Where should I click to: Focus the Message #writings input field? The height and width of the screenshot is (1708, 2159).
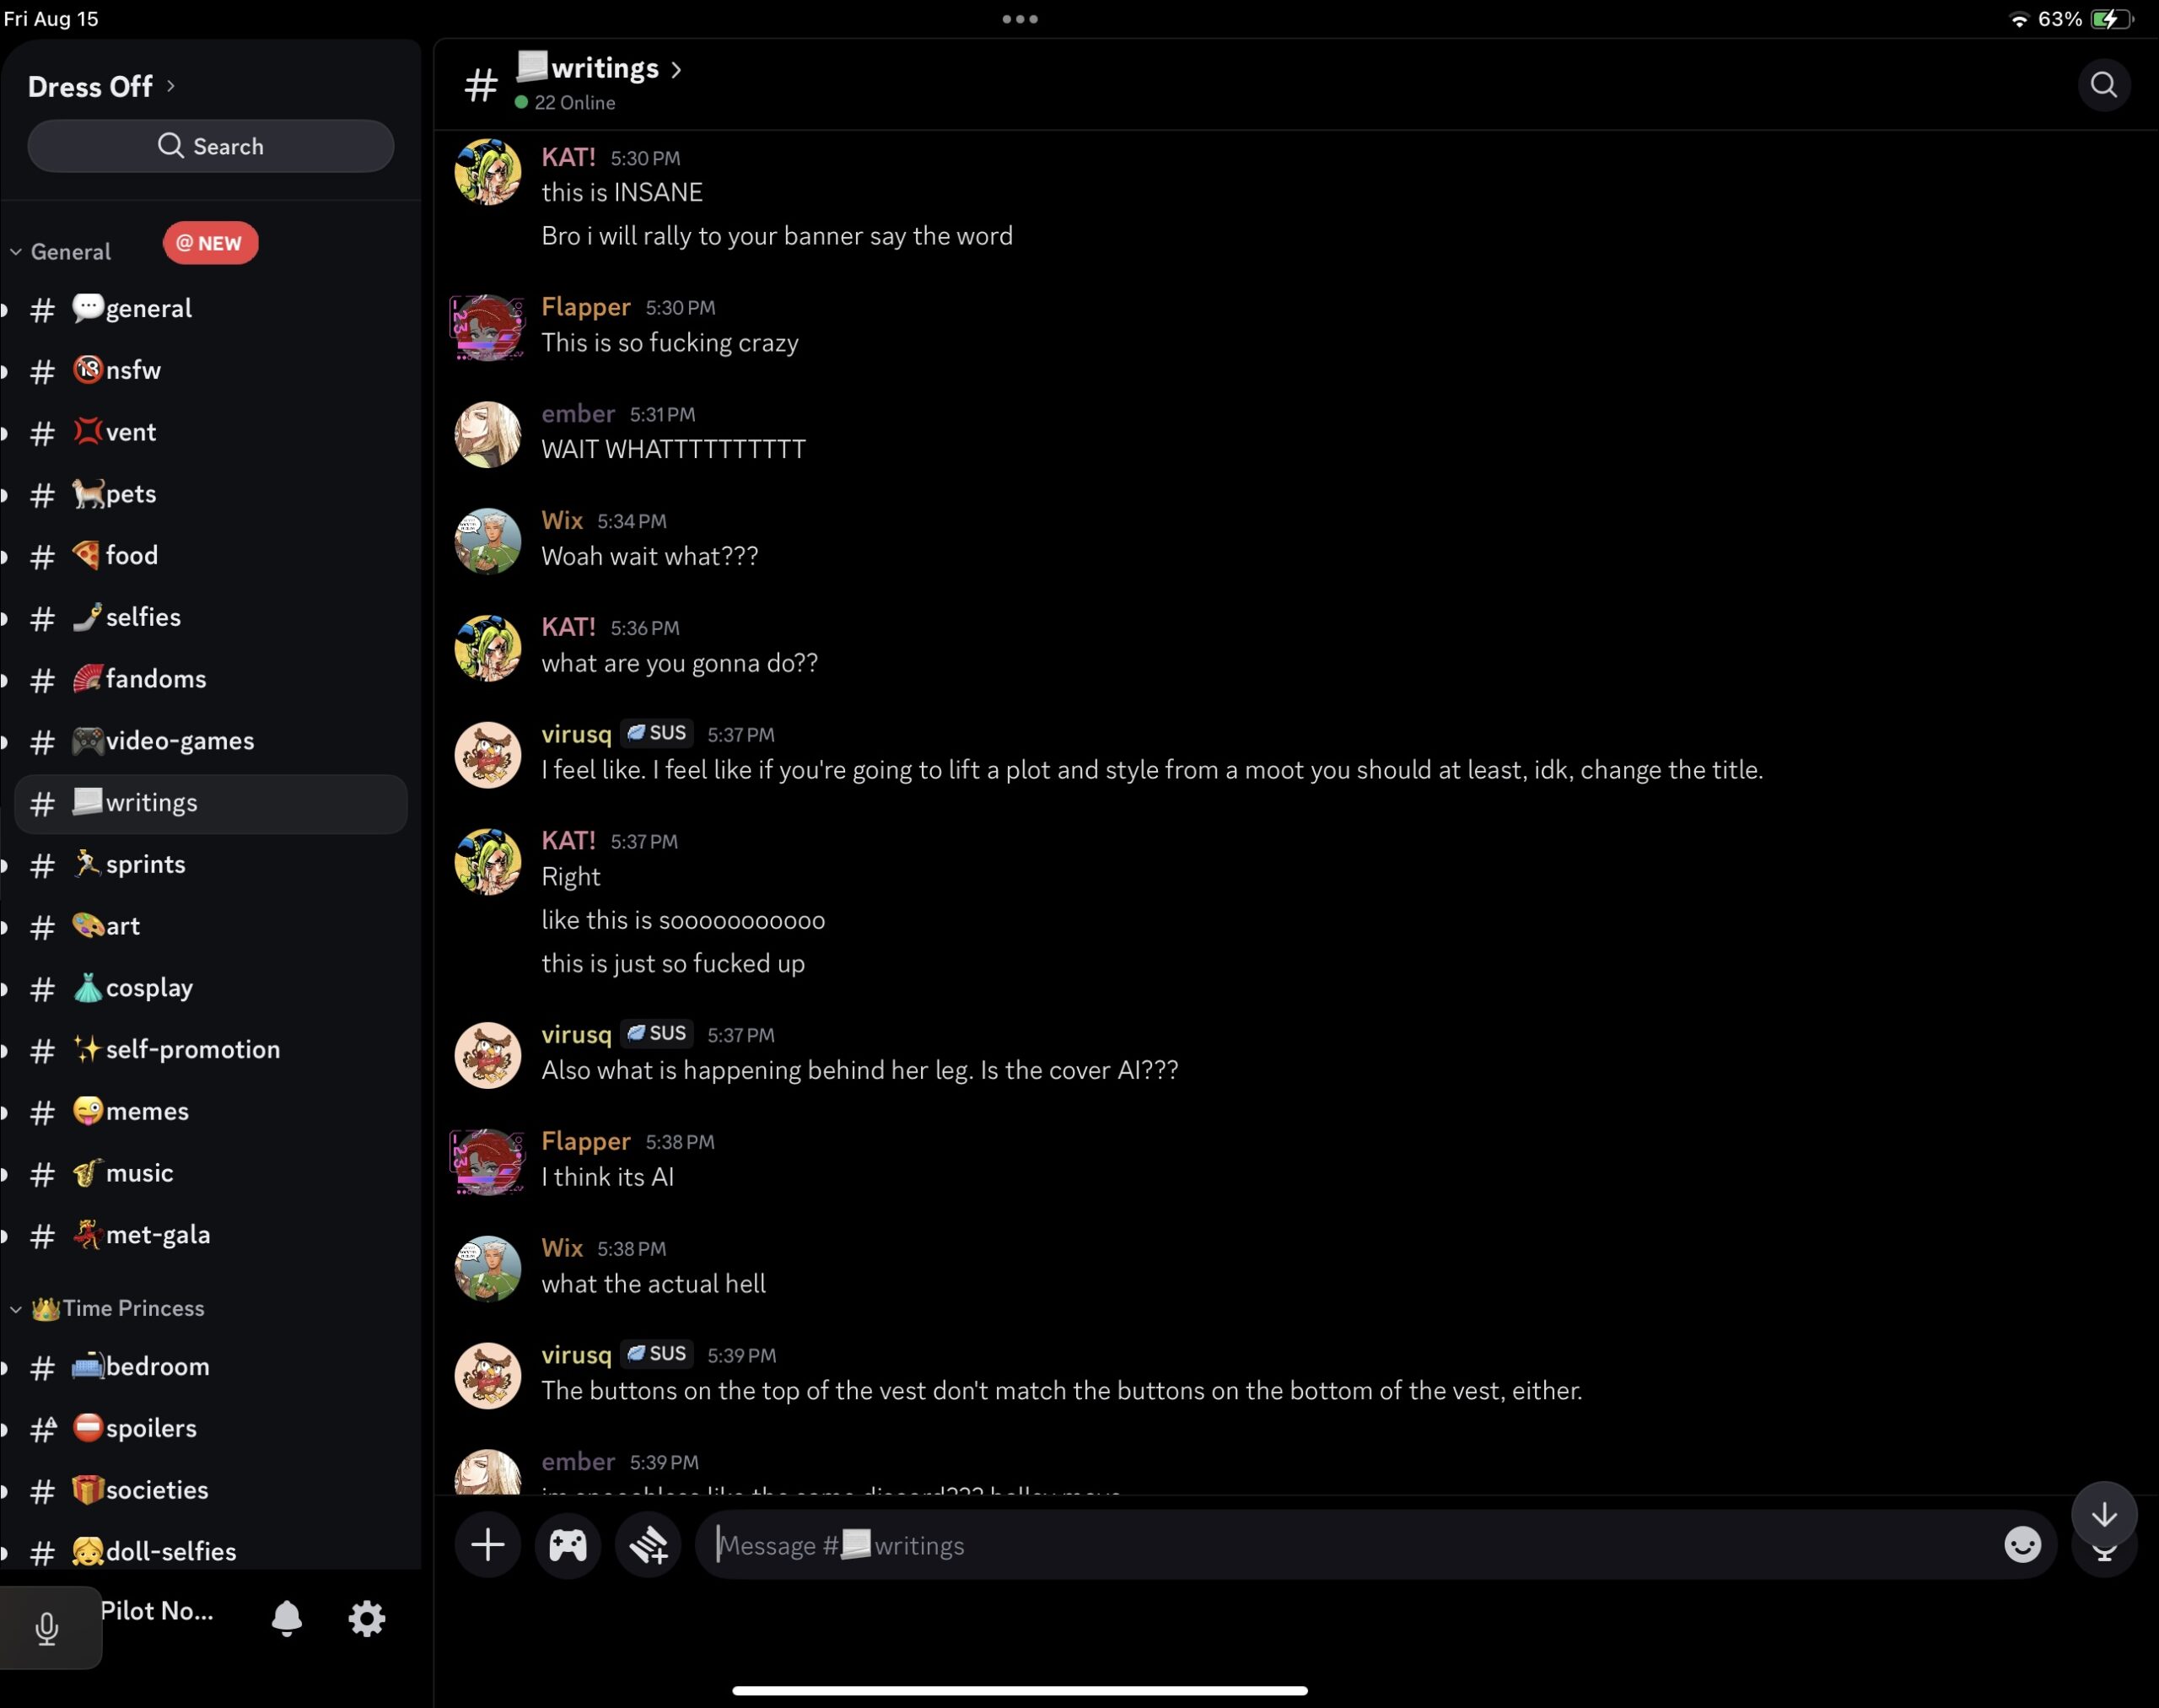(x=1350, y=1545)
